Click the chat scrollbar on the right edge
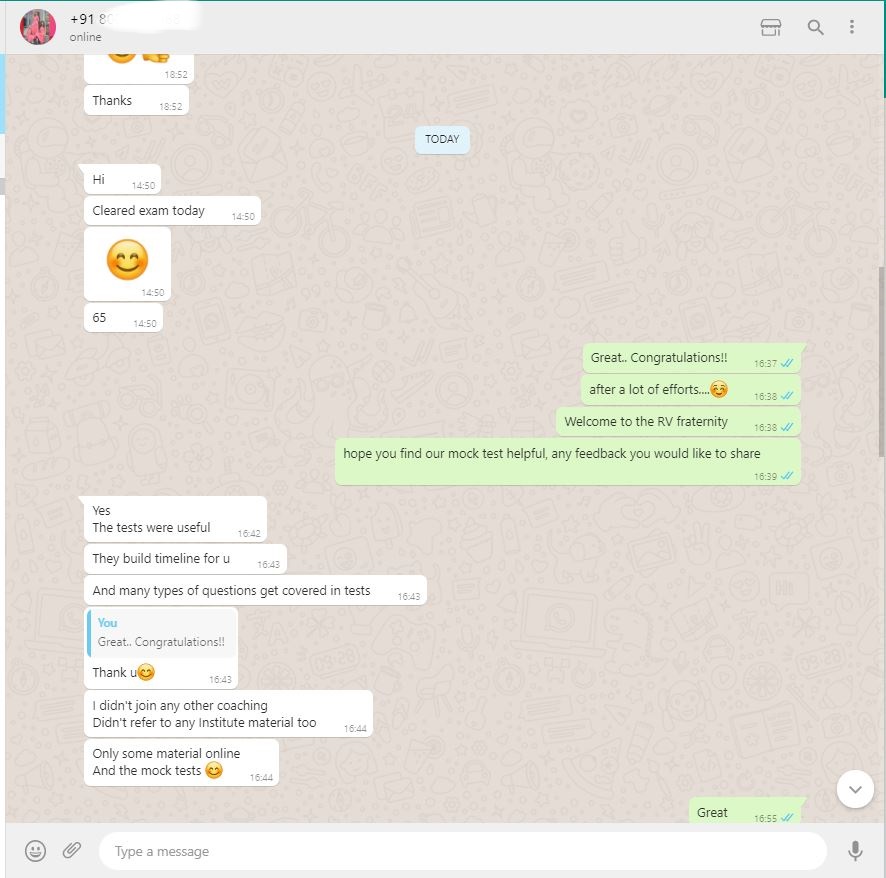 tap(881, 362)
